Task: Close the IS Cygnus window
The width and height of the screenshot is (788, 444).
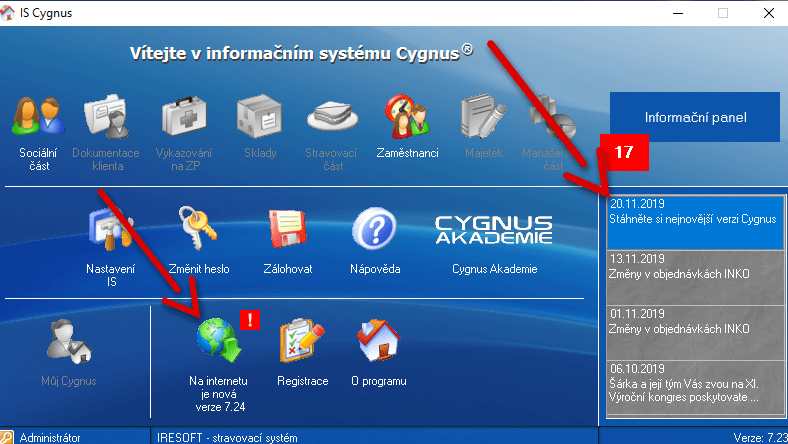Action: 768,13
